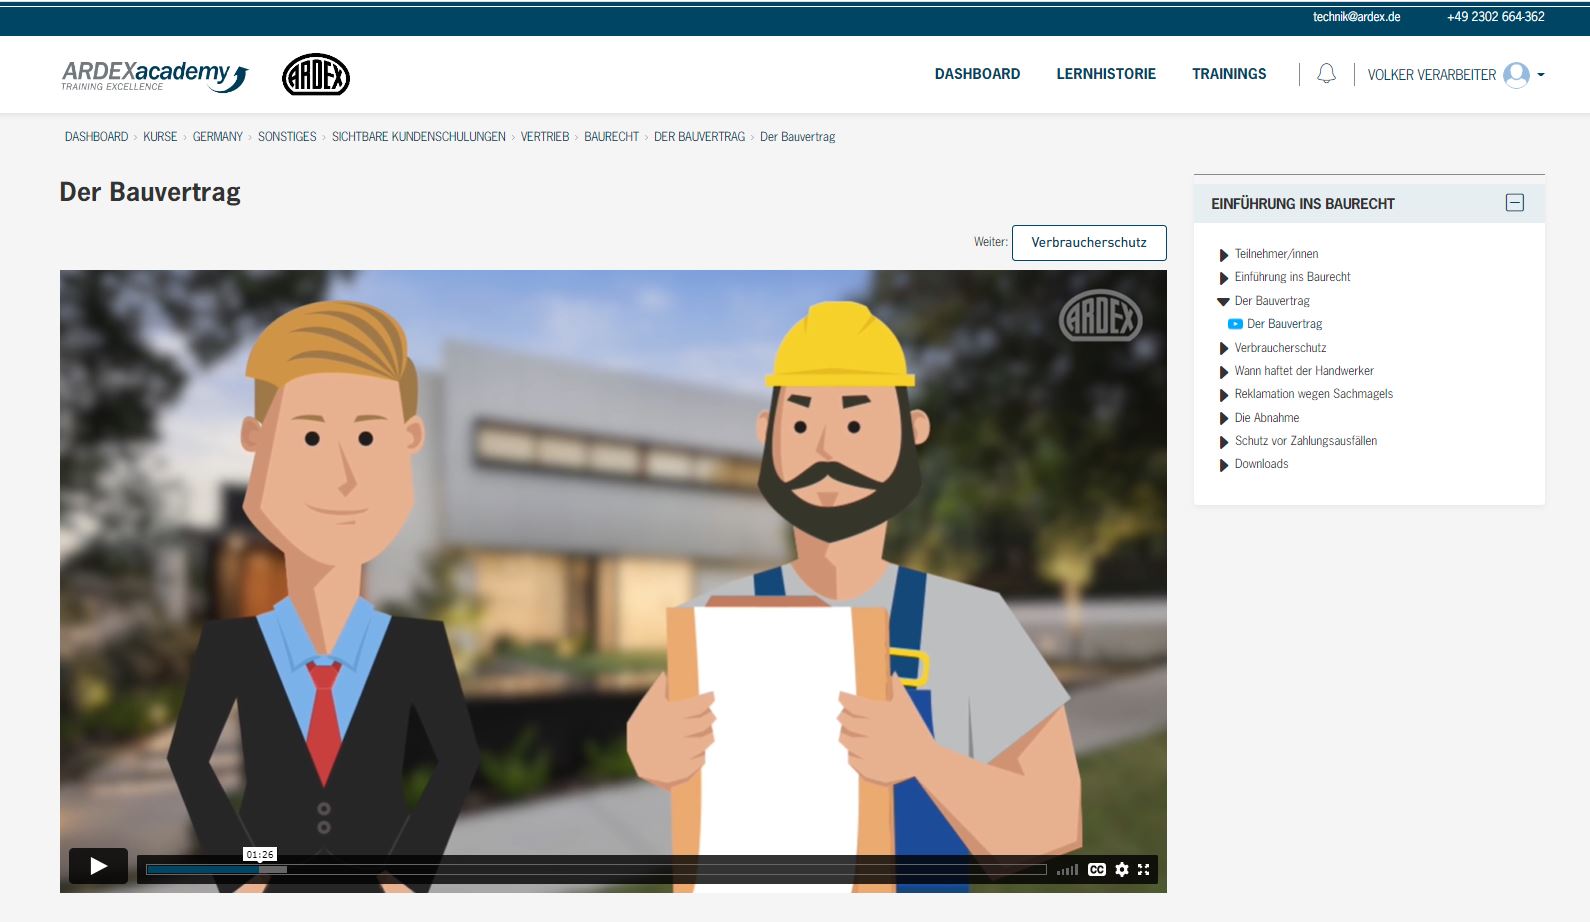Open video settings gear
Image resolution: width=1590 pixels, height=922 pixels.
tap(1122, 870)
